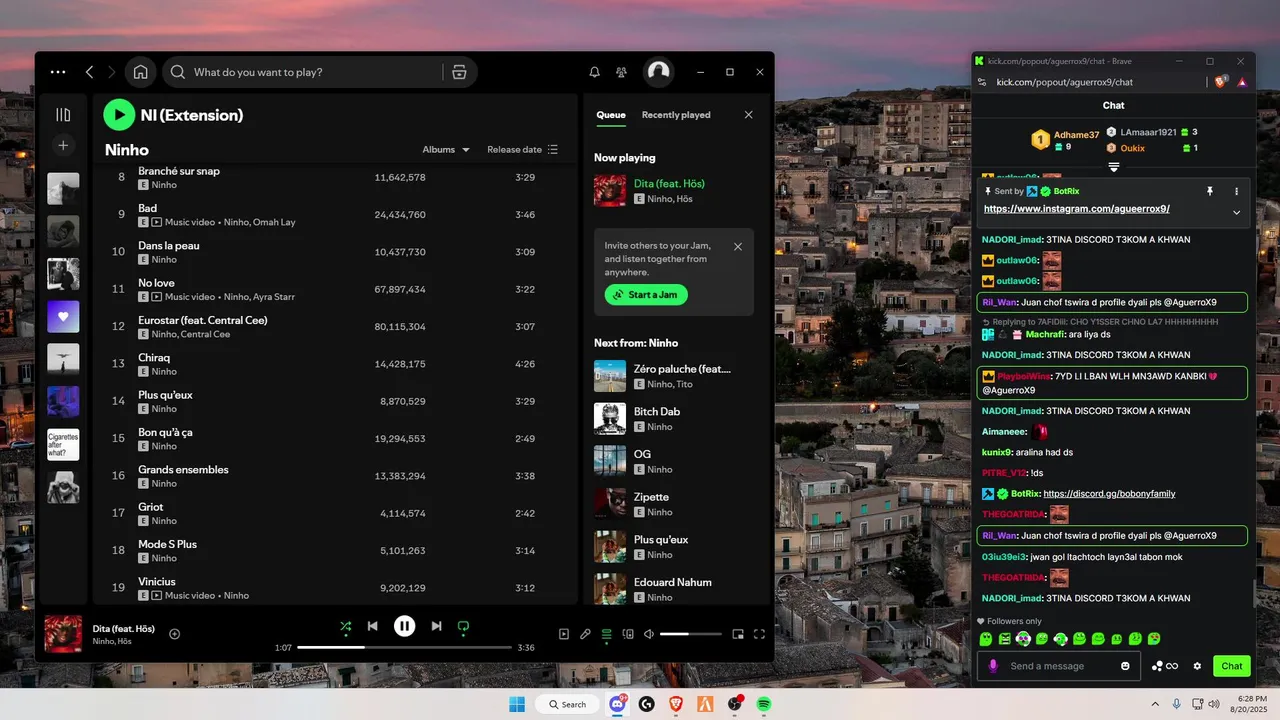Open Connect to a device icon
The width and height of the screenshot is (1280, 720).
[628, 634]
